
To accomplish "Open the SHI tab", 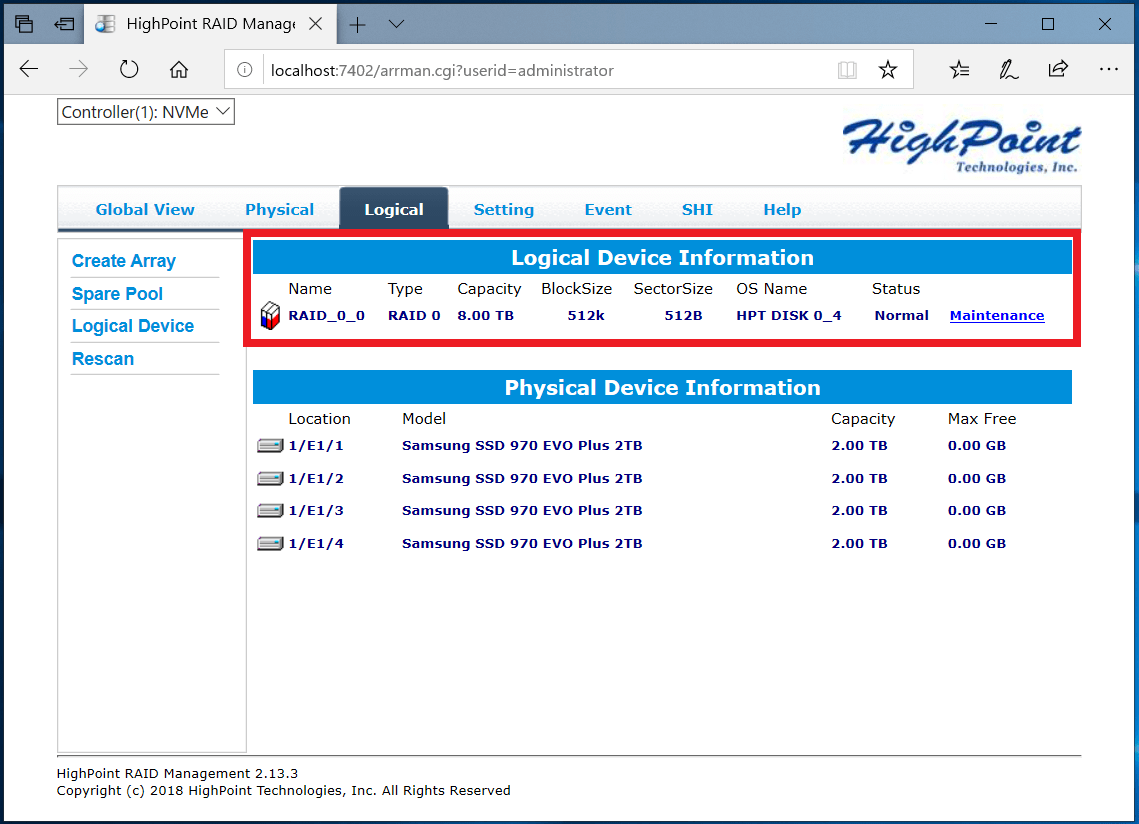I will point(697,209).
